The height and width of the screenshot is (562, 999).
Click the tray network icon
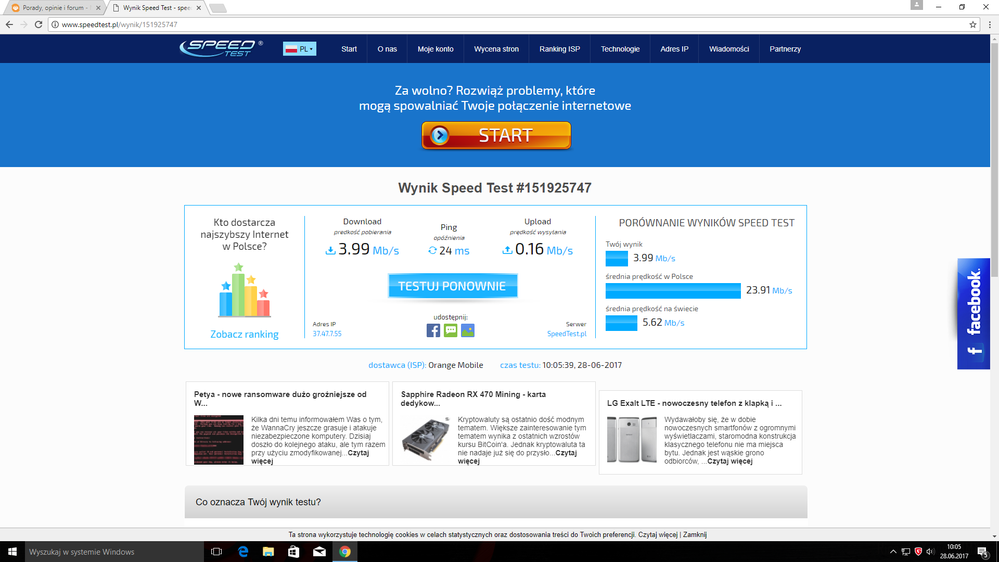[x=905, y=552]
